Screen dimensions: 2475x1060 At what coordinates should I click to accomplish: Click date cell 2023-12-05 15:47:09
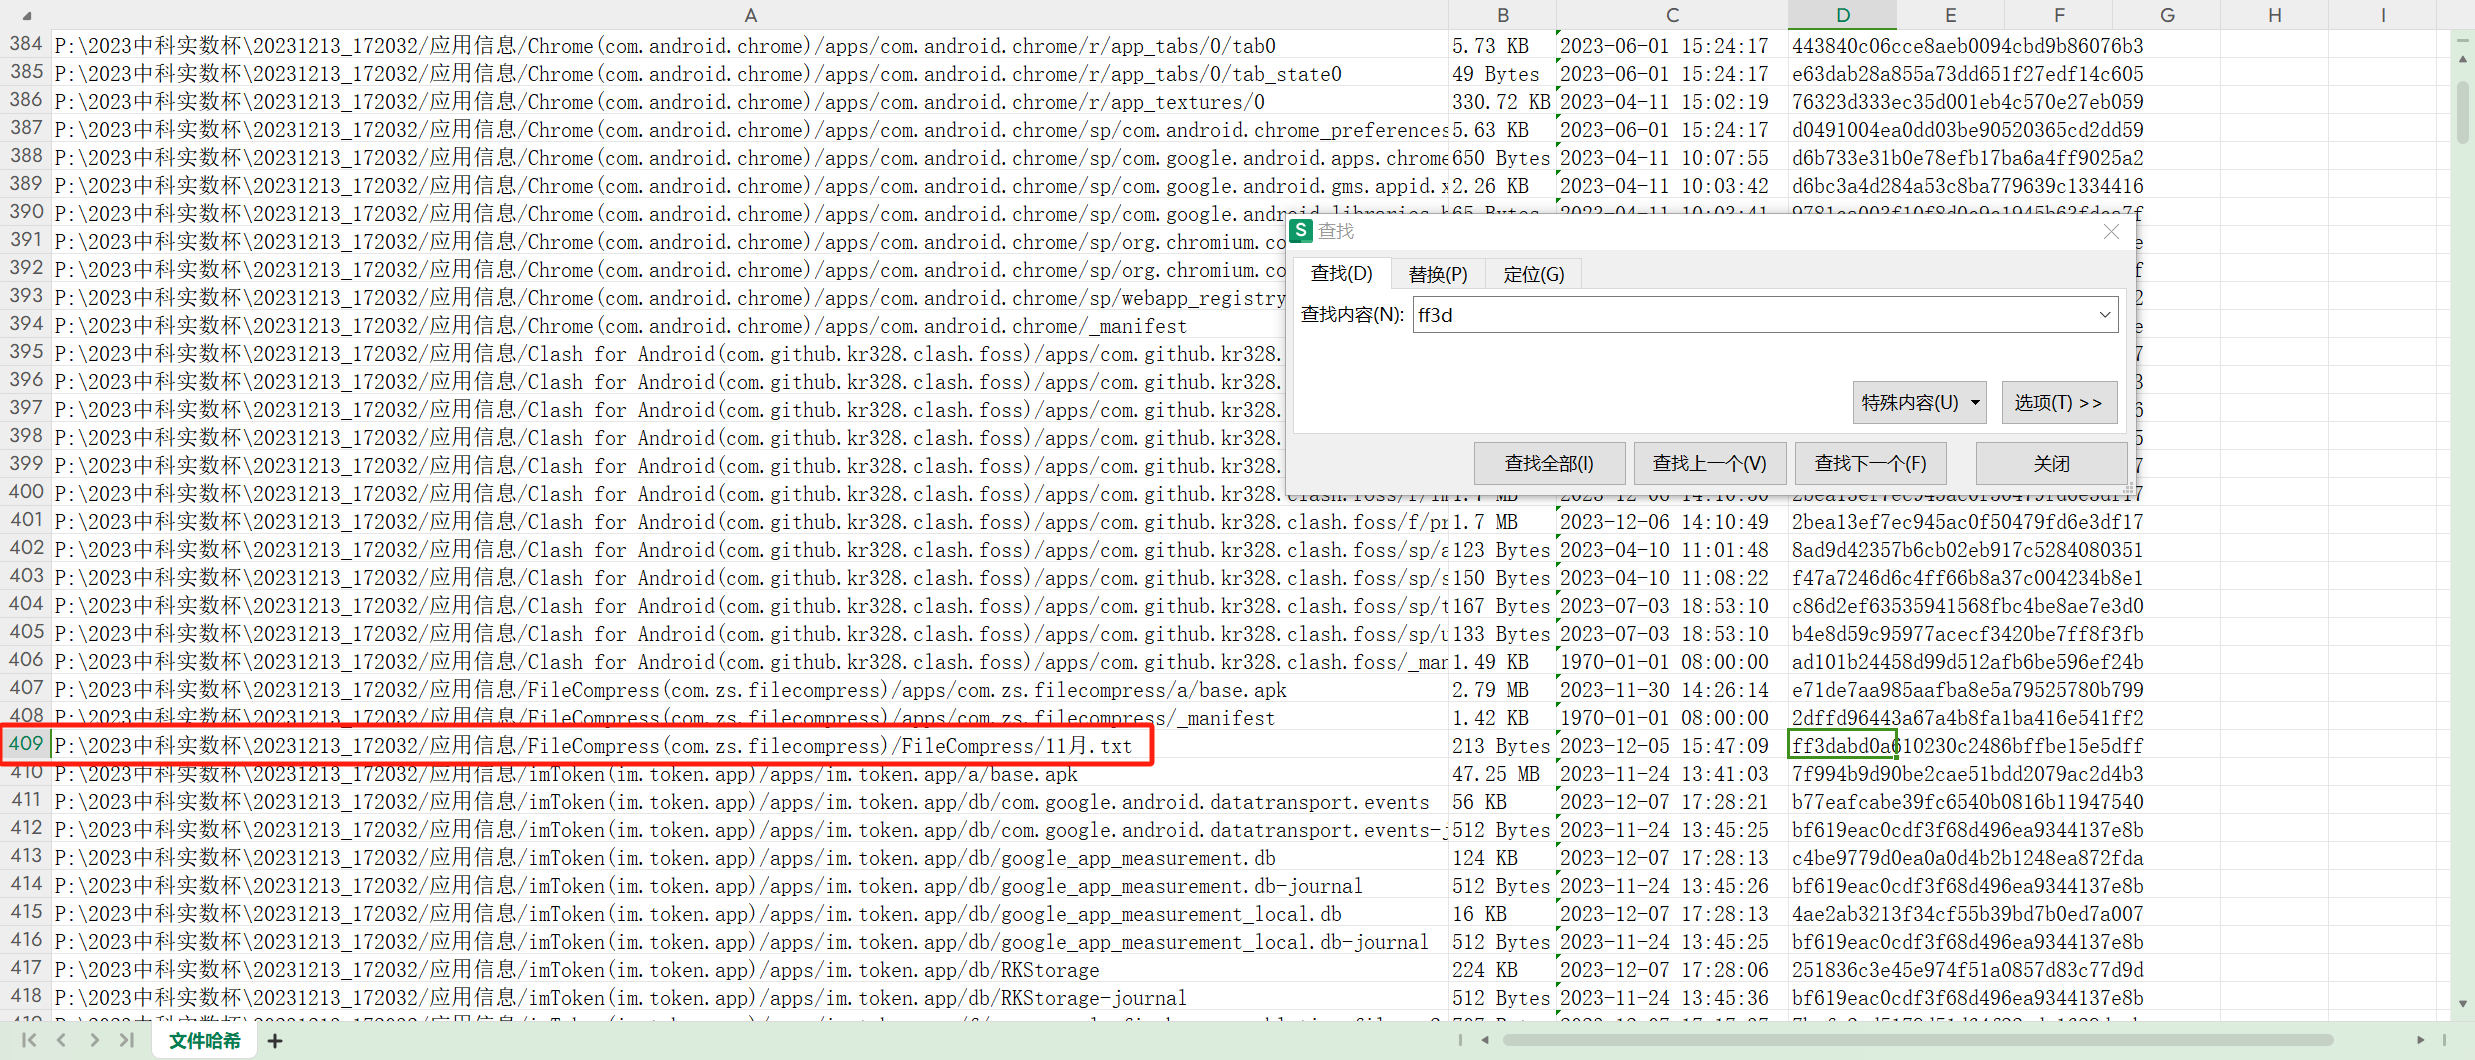[x=1672, y=746]
